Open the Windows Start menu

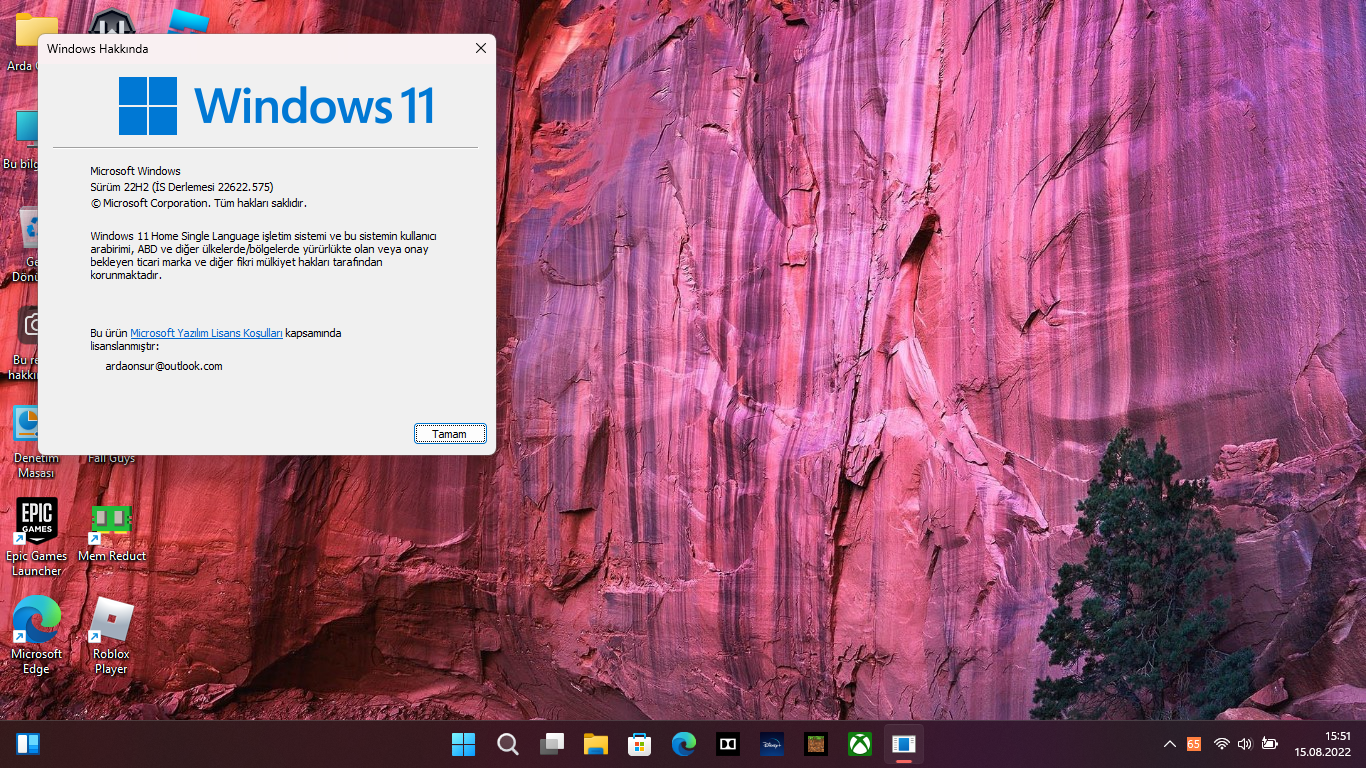coord(463,744)
